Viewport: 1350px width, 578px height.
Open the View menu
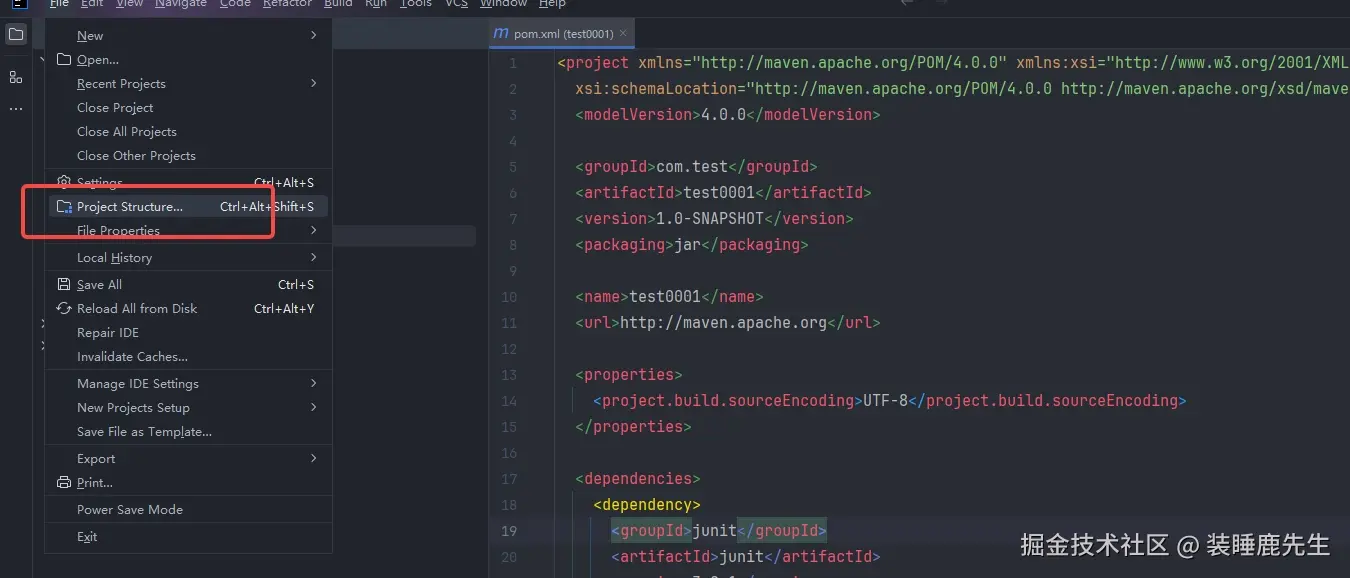129,4
